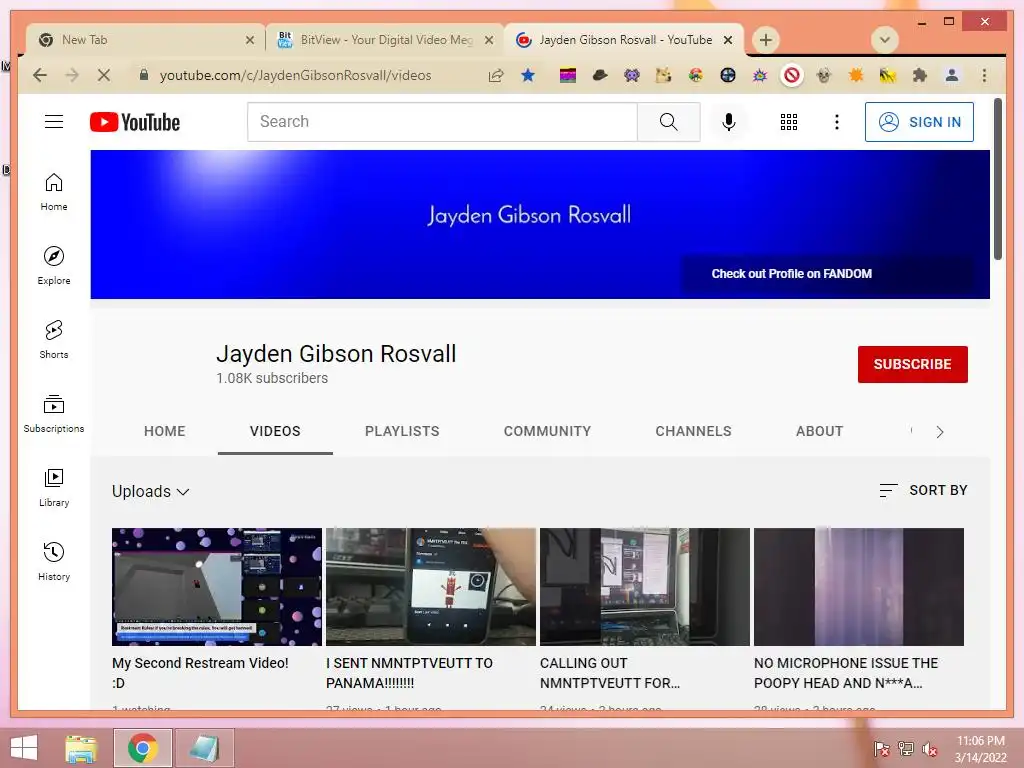Switch to the BitView browser tab
The width and height of the screenshot is (1024, 768).
(385, 40)
